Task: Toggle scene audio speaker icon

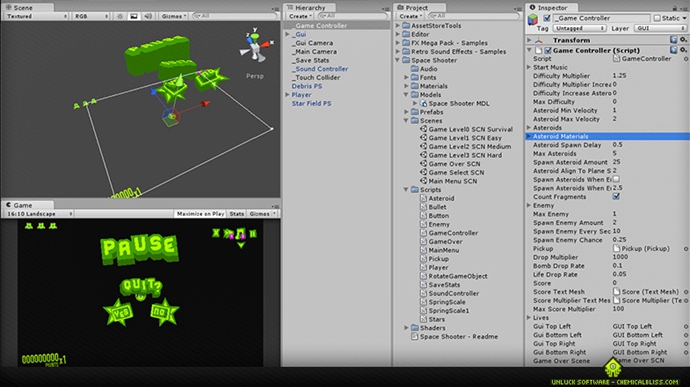Action: click(148, 16)
